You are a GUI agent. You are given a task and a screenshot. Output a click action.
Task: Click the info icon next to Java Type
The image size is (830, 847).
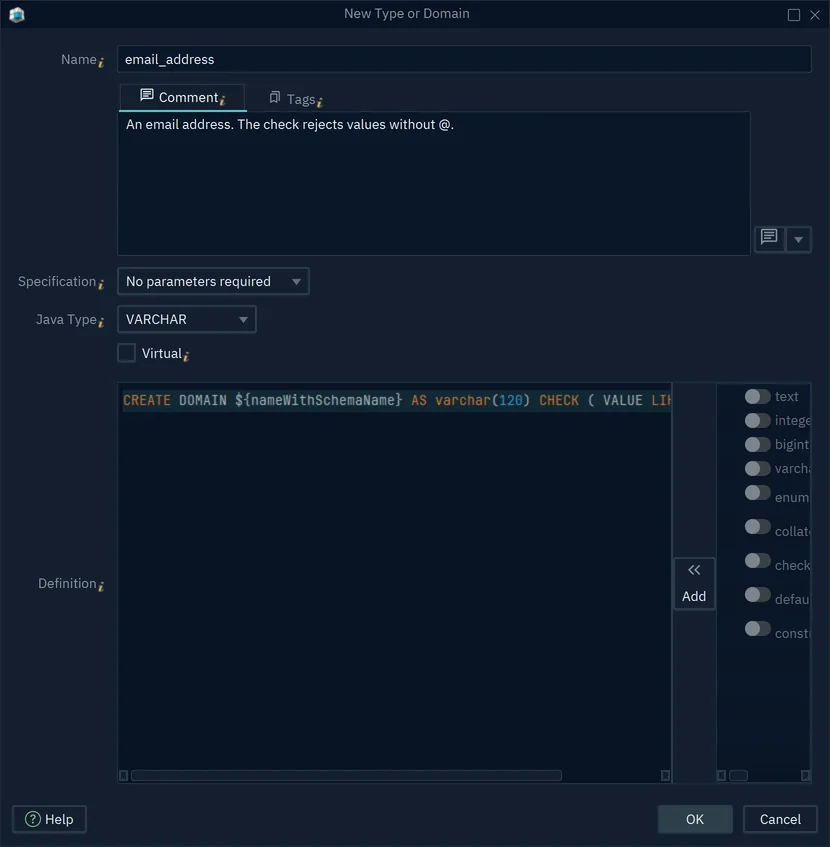tap(101, 322)
